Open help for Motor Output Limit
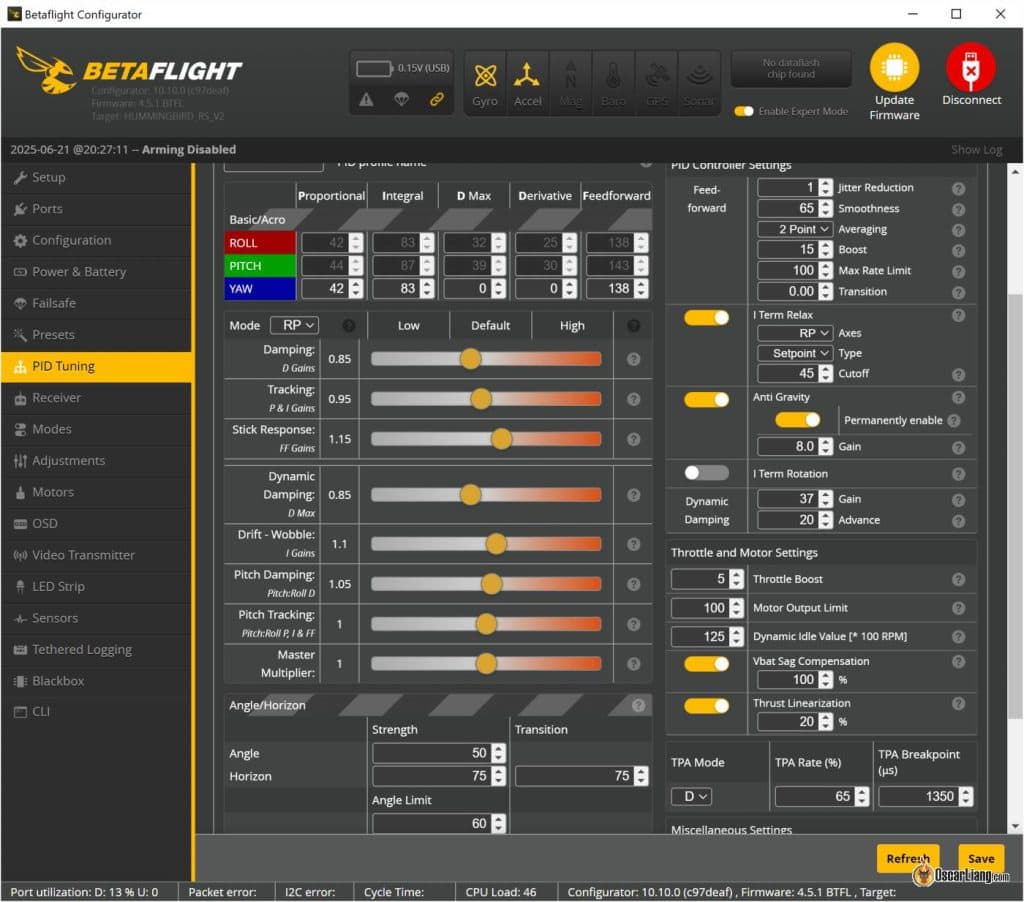 [x=958, y=608]
